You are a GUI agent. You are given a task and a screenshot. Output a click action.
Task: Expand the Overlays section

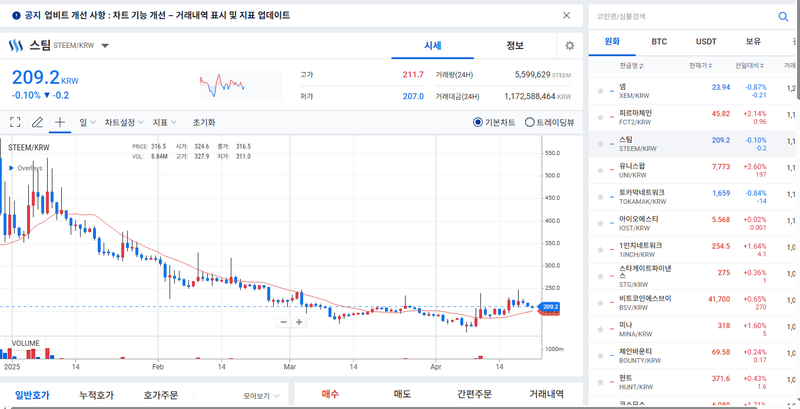pyautogui.click(x=12, y=168)
